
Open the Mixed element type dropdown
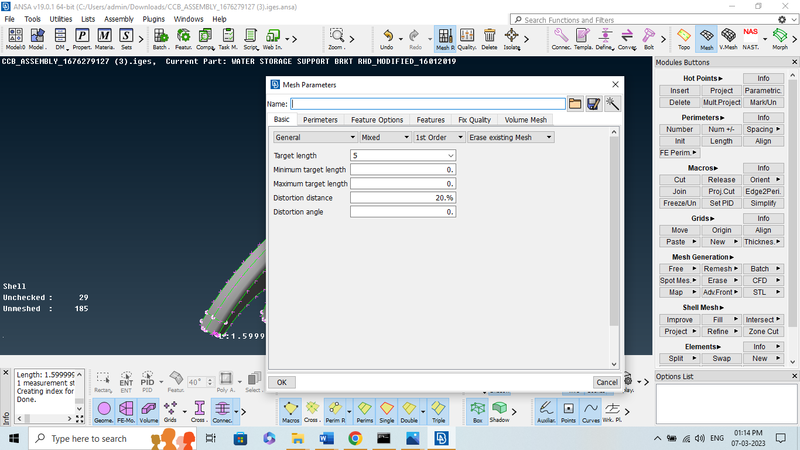385,137
